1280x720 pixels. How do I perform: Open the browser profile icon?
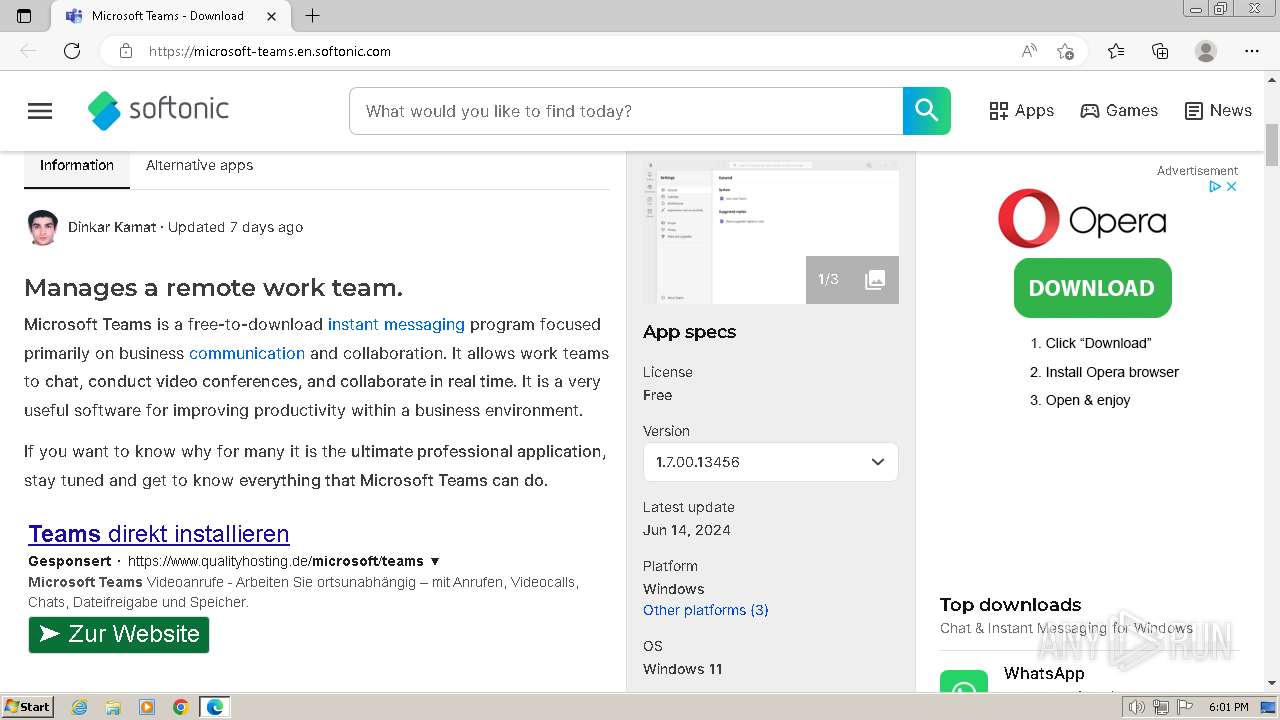(x=1206, y=51)
